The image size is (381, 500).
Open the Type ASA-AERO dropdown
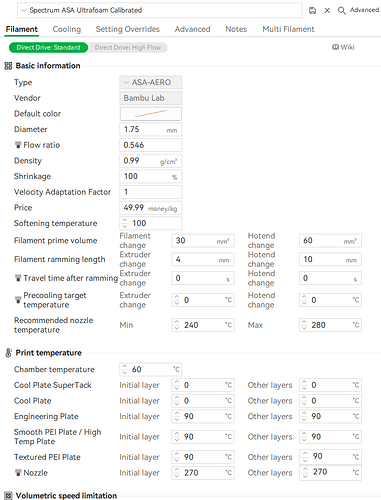(151, 82)
